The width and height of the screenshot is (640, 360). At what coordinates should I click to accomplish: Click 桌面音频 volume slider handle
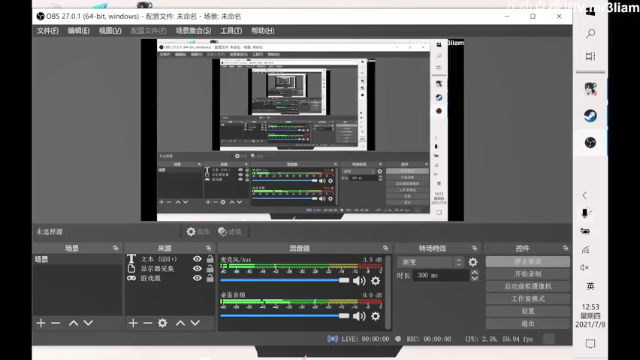(x=344, y=316)
